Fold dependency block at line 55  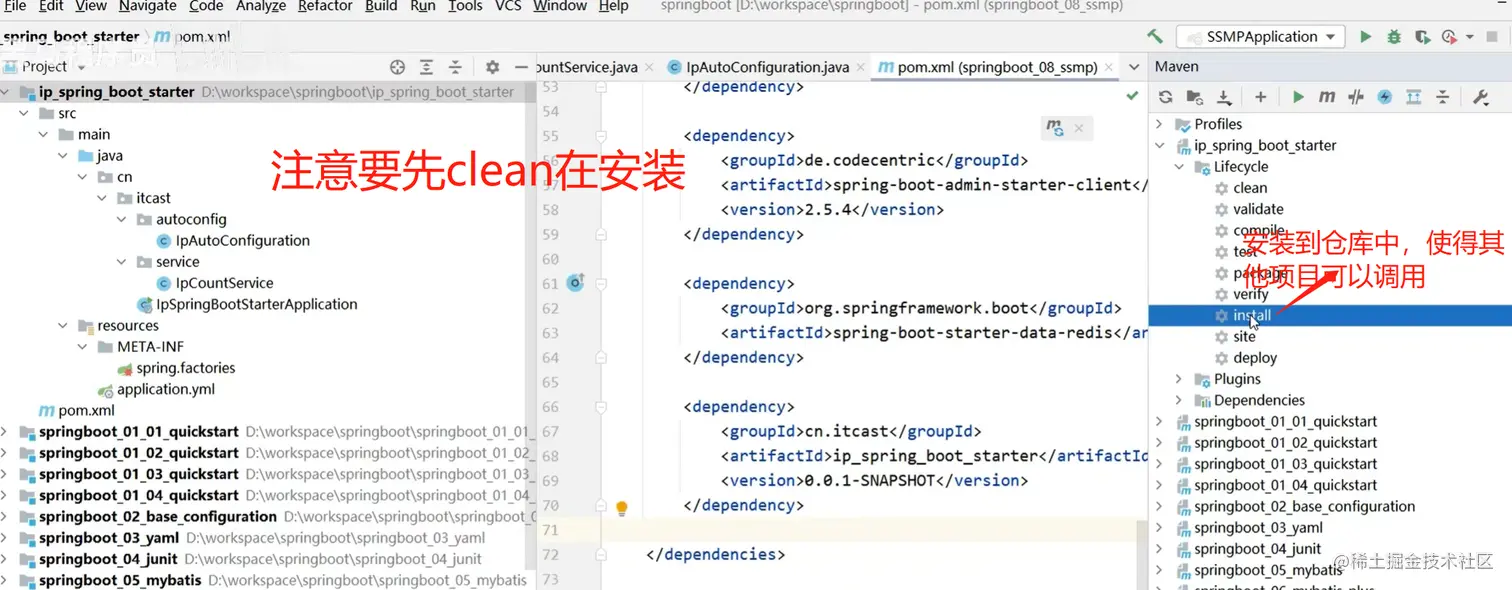[x=601, y=136]
